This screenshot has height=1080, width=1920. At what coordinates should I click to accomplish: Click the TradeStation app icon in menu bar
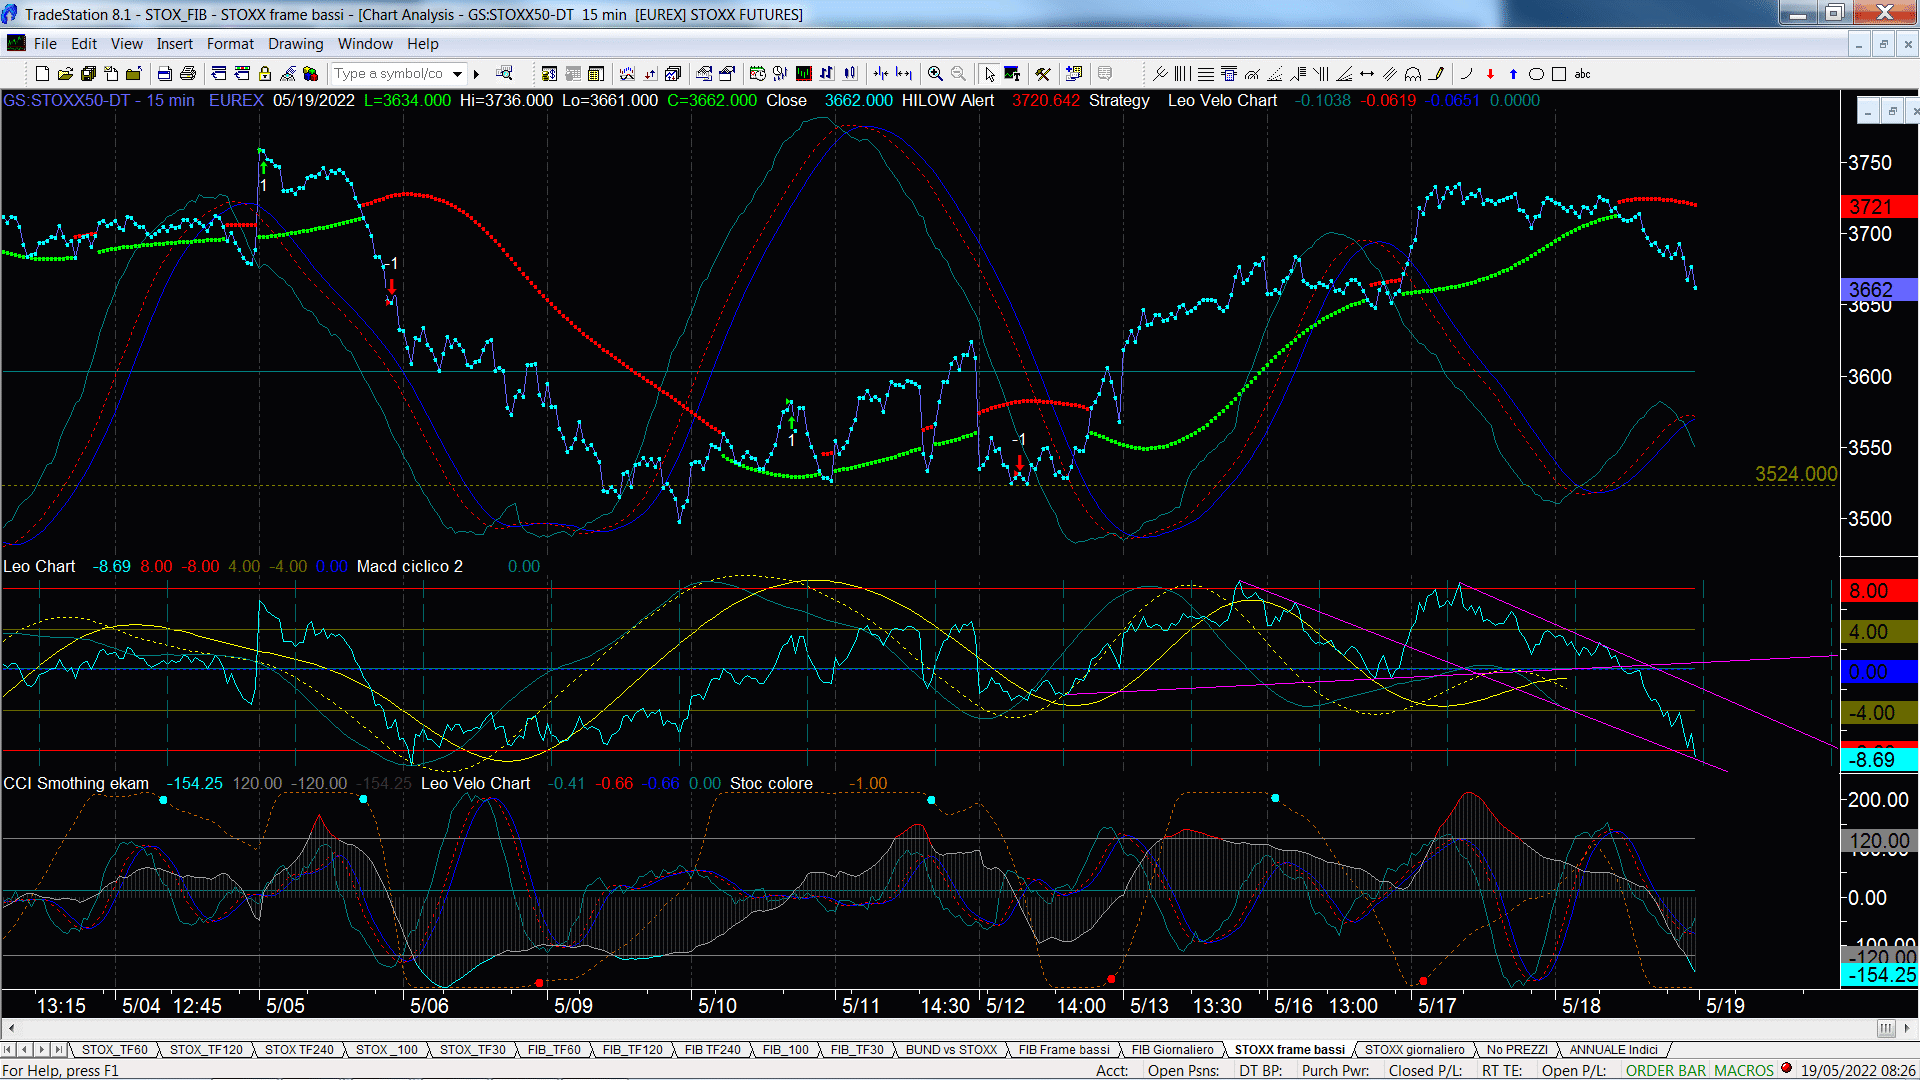(16, 43)
